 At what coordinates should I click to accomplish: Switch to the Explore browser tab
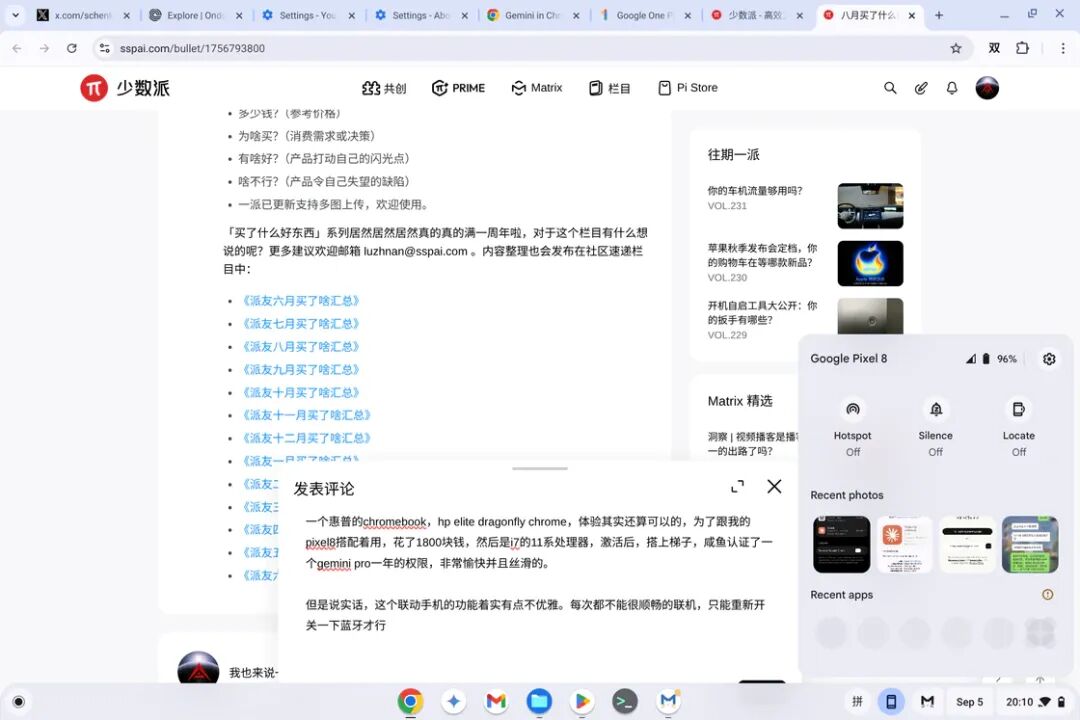point(196,15)
